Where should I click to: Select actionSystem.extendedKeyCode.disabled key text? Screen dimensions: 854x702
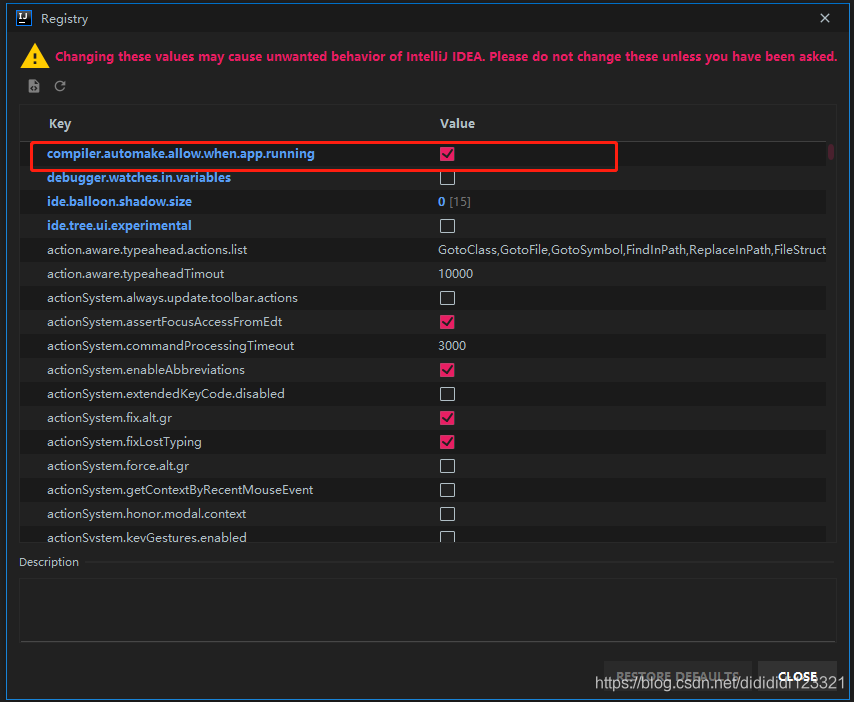click(x=166, y=394)
